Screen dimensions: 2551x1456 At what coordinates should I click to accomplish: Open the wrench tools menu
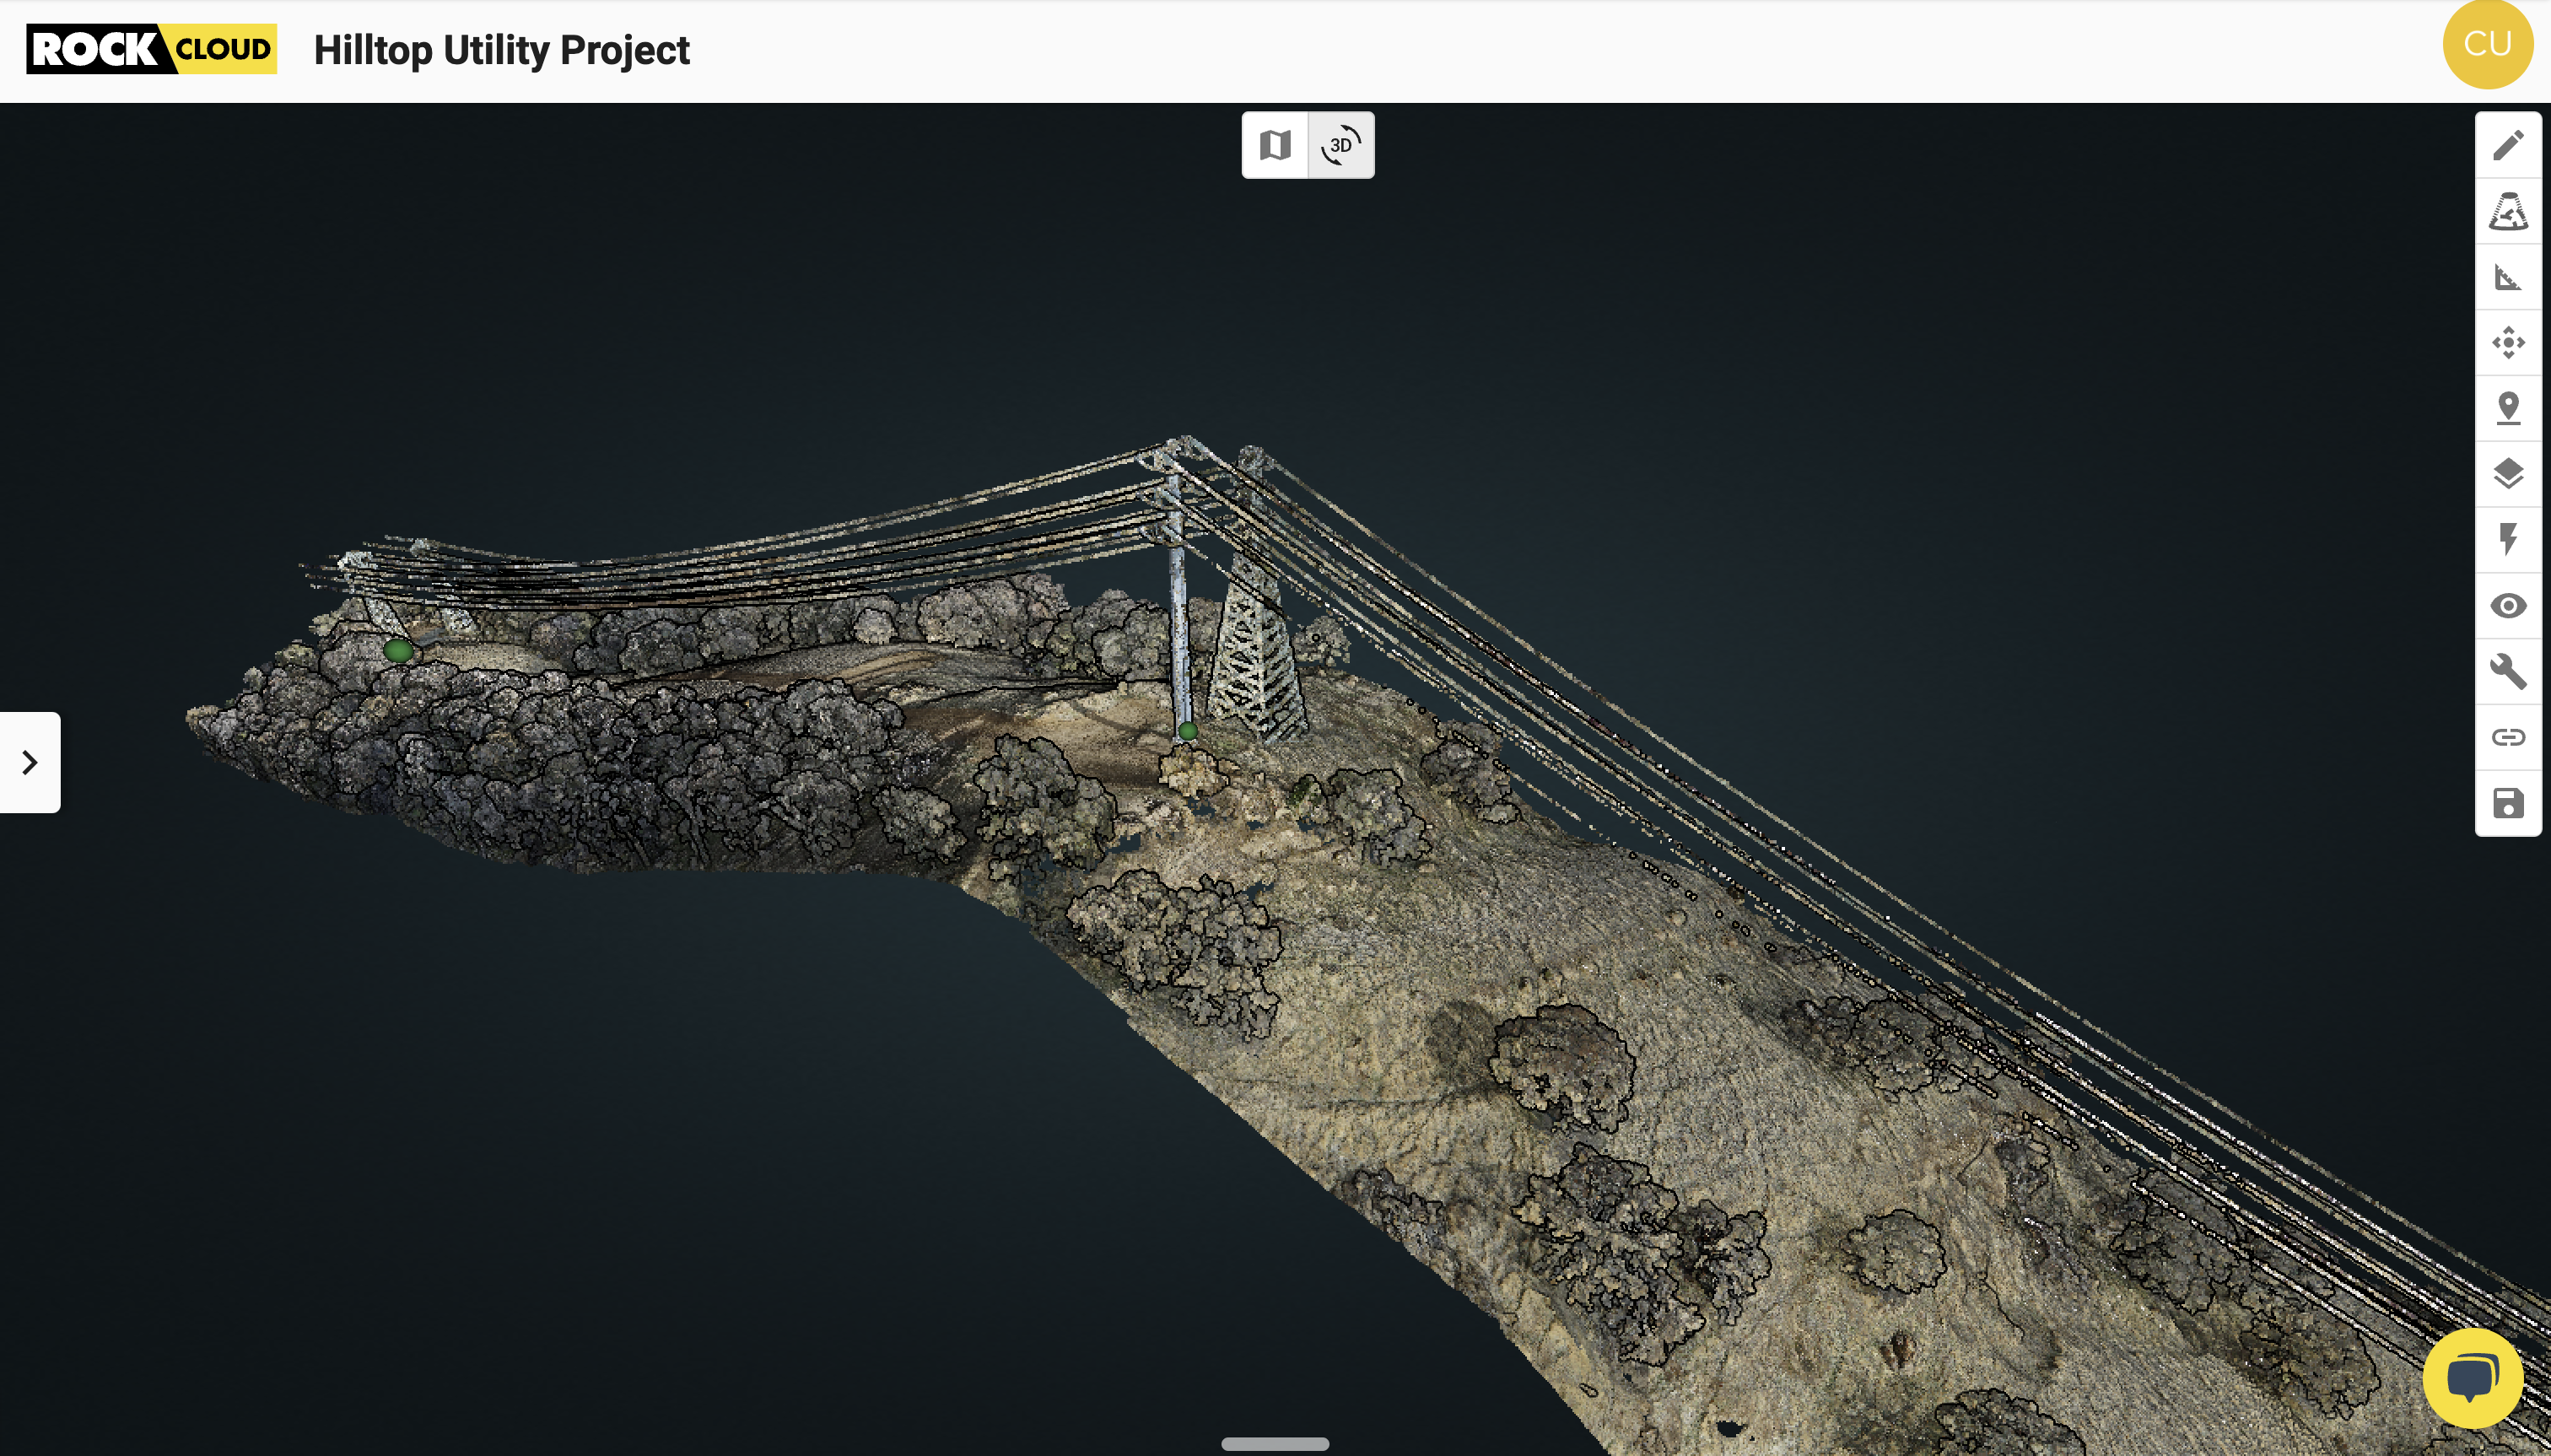[2508, 672]
